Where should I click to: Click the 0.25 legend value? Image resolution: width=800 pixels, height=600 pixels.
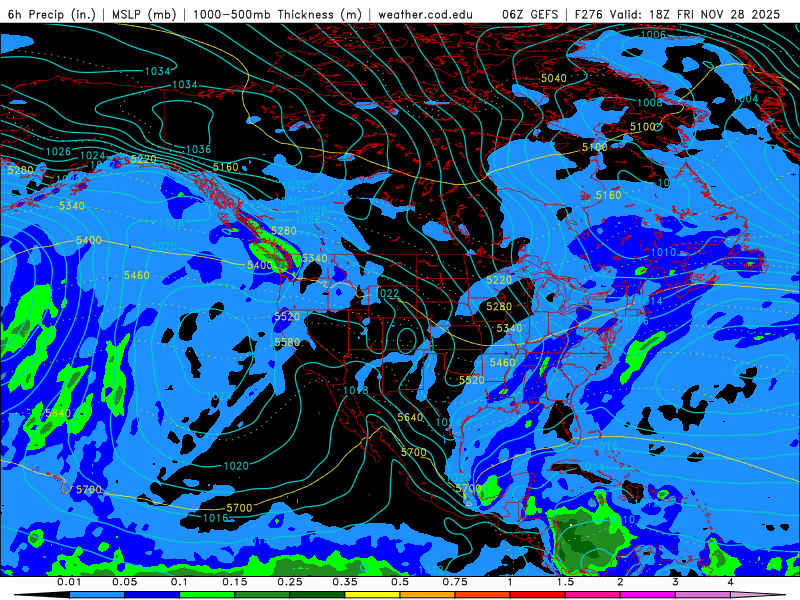click(x=290, y=582)
